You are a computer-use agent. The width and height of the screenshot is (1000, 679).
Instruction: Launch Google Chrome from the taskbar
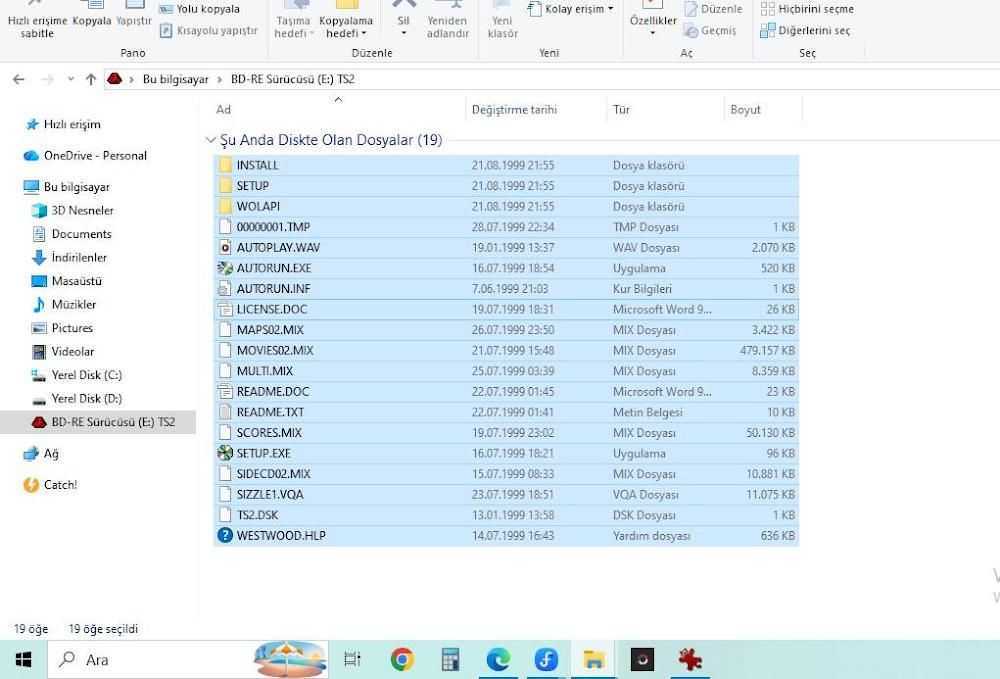coord(402,660)
